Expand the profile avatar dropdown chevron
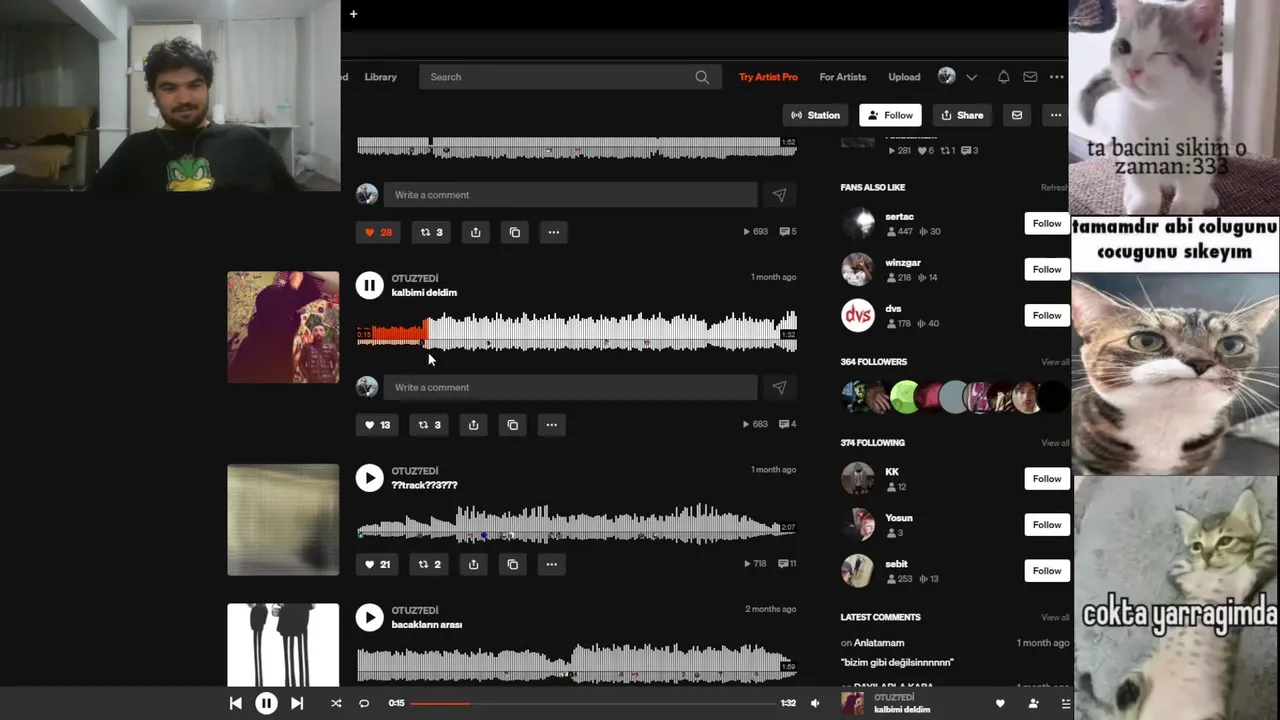Image resolution: width=1280 pixels, height=720 pixels. [971, 77]
